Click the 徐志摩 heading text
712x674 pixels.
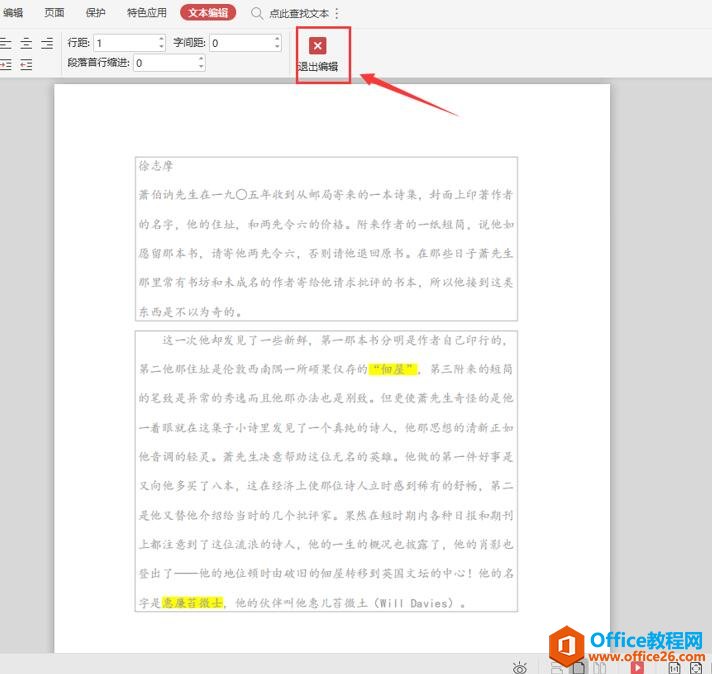pos(156,166)
